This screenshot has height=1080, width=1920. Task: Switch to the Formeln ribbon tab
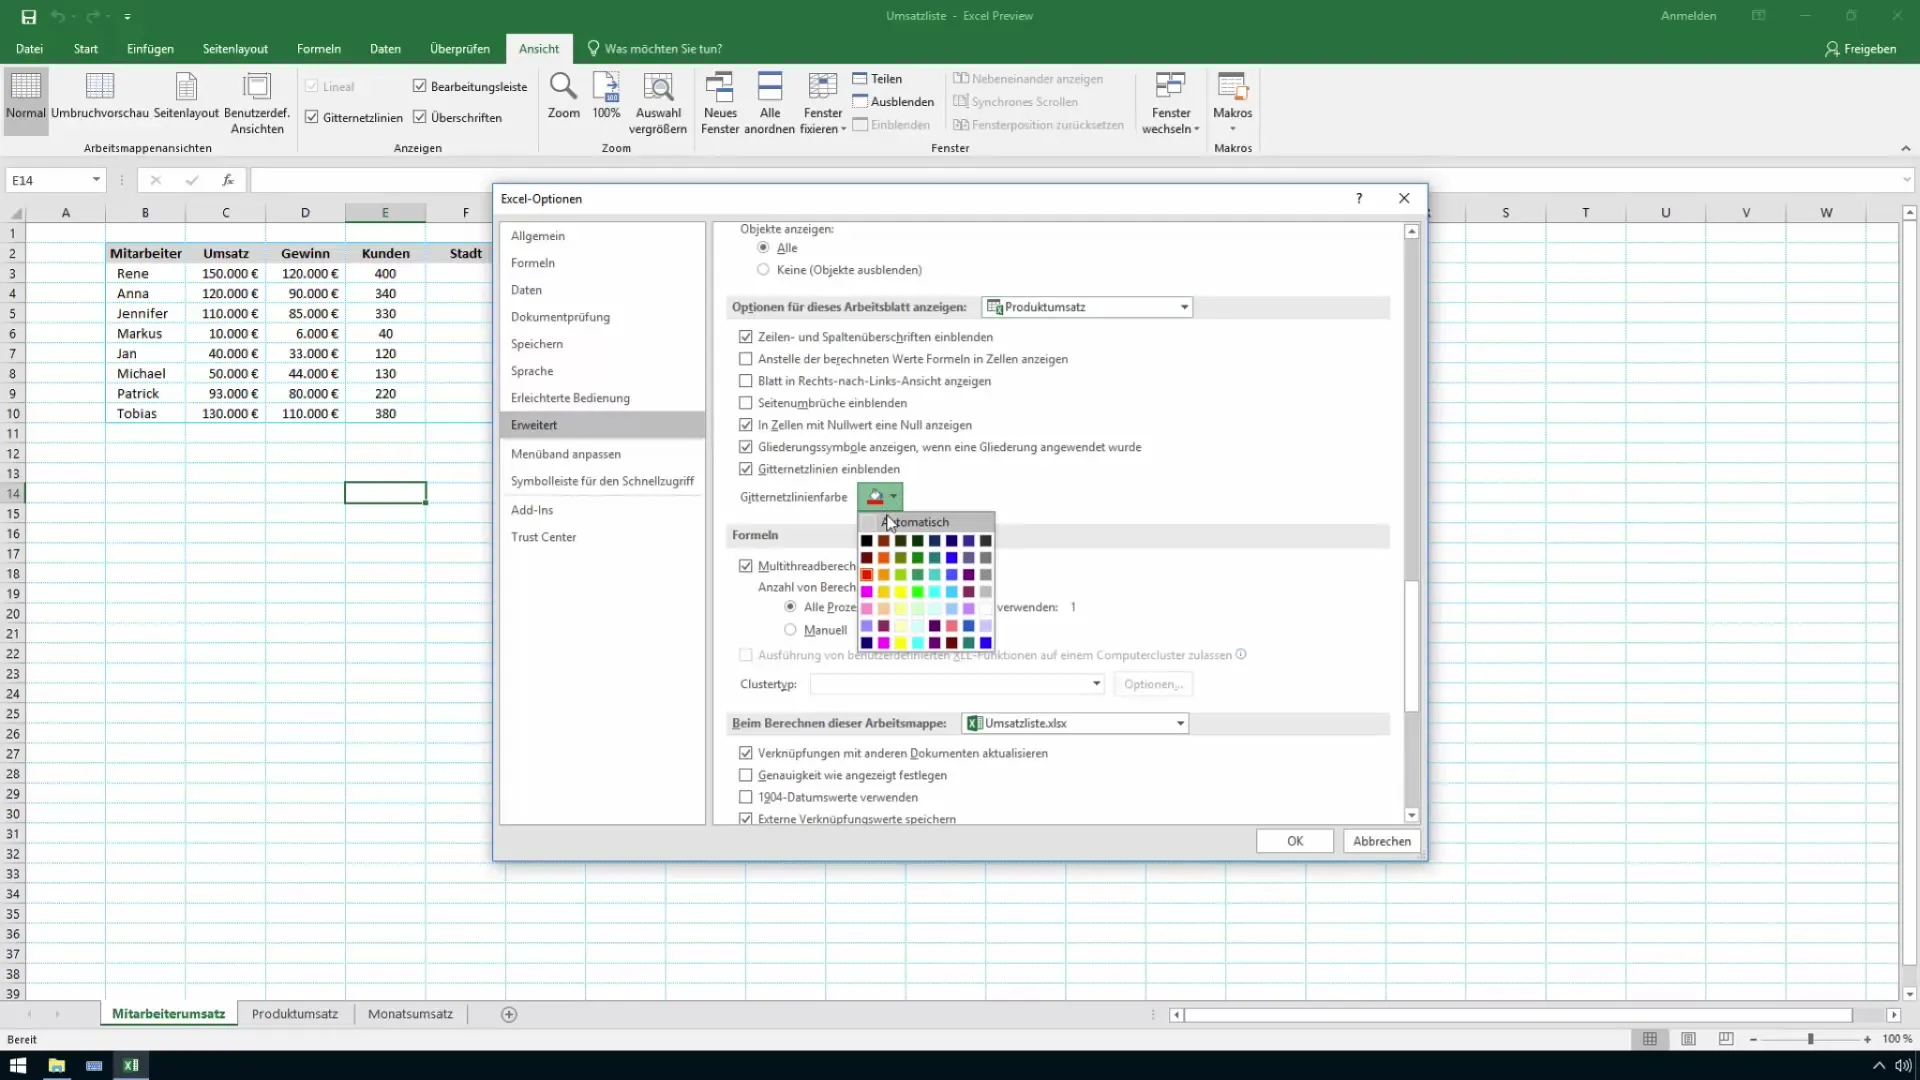click(x=318, y=48)
